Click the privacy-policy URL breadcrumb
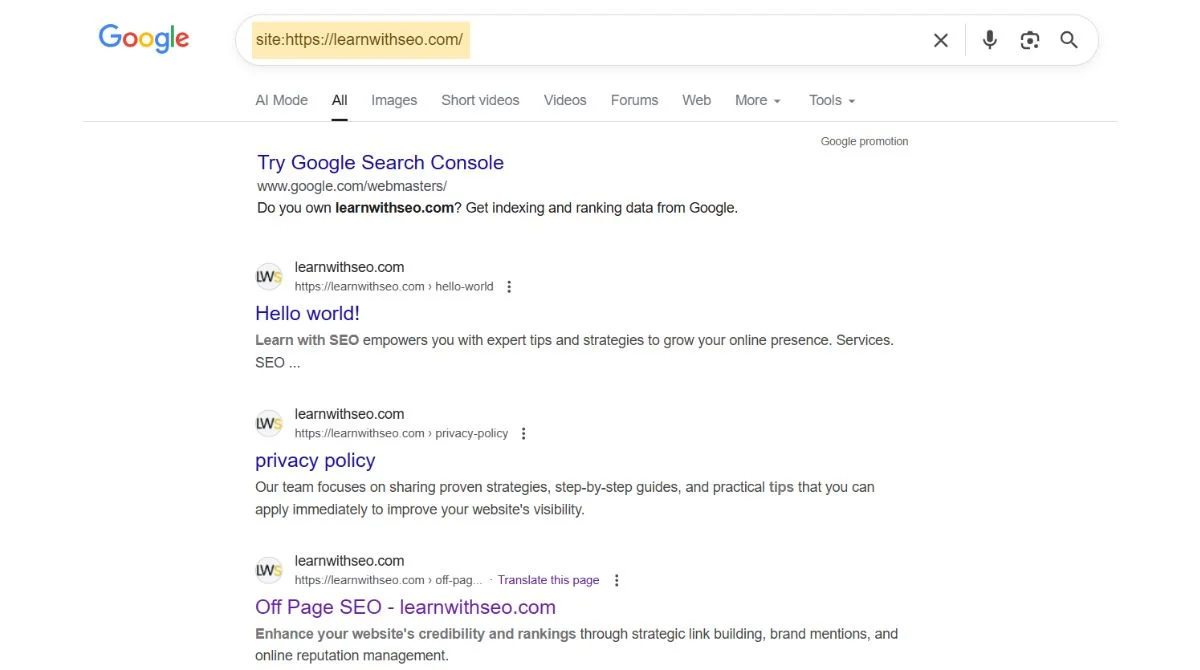Screen dimensions: 1200x670 [401, 433]
